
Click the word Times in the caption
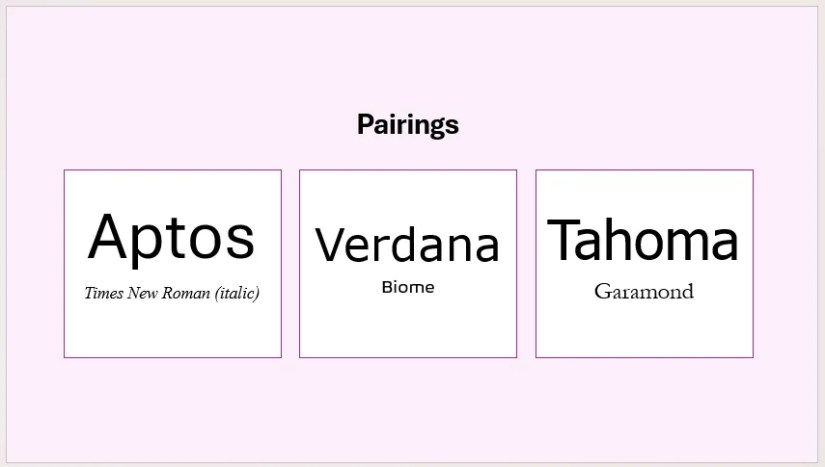104,294
